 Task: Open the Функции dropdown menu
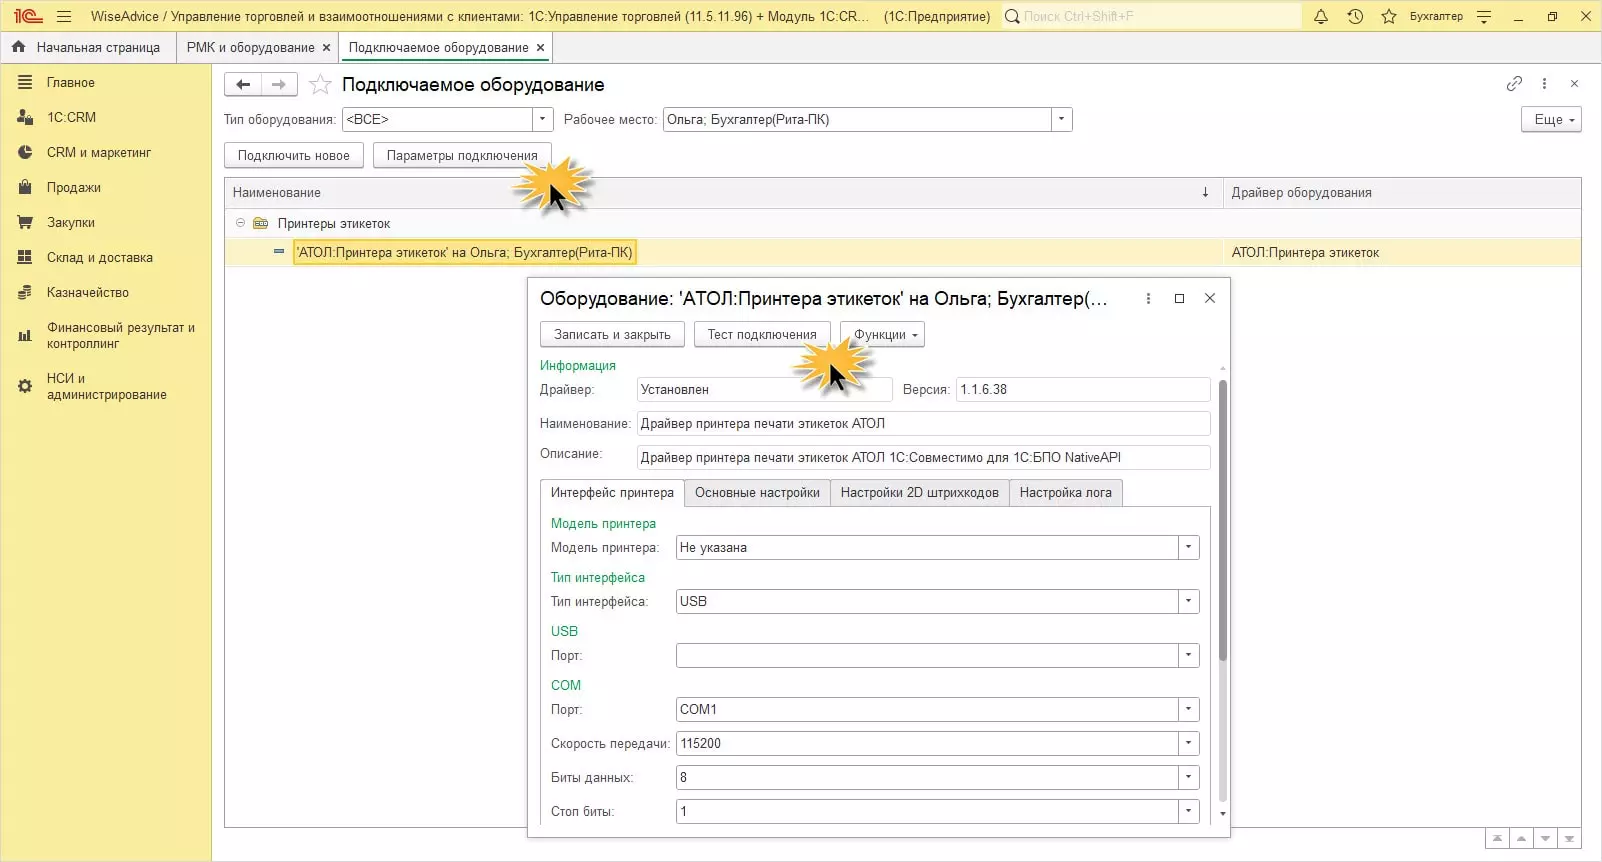[x=882, y=335]
